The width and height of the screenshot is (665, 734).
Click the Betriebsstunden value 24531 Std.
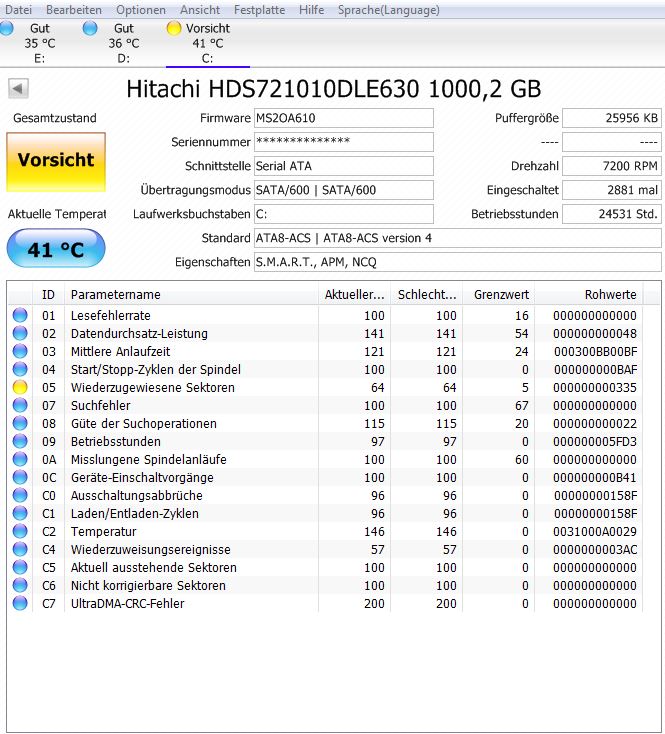[612, 214]
